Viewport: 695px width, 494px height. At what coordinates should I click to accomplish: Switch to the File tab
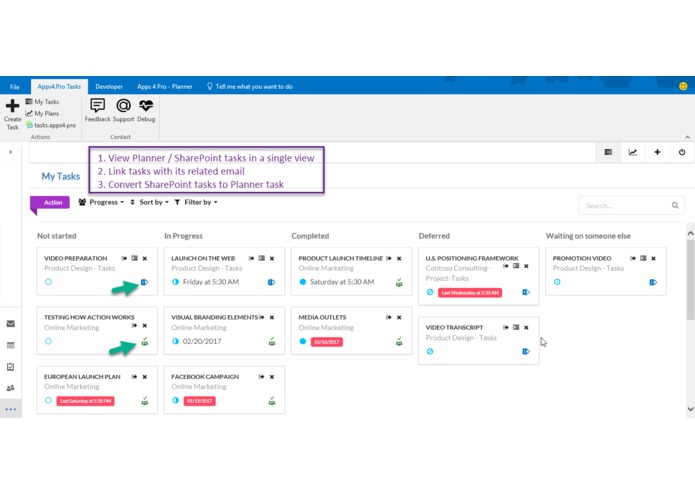click(15, 87)
